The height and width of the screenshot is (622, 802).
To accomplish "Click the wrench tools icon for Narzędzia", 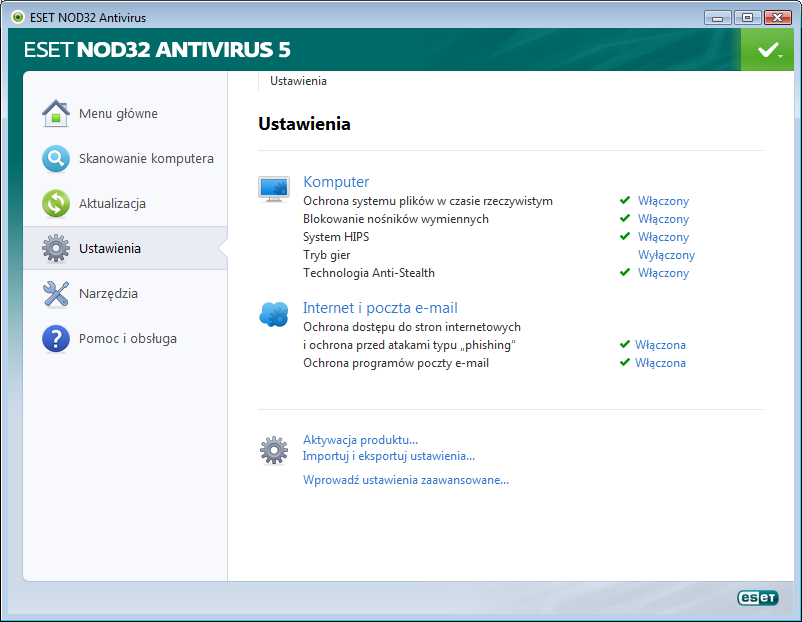I will 56,294.
